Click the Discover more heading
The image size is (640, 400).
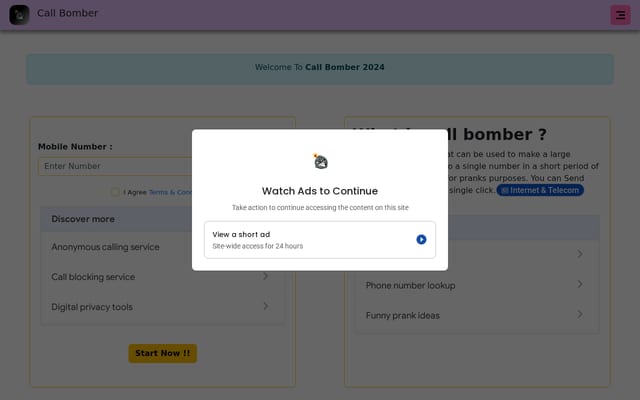(x=83, y=219)
